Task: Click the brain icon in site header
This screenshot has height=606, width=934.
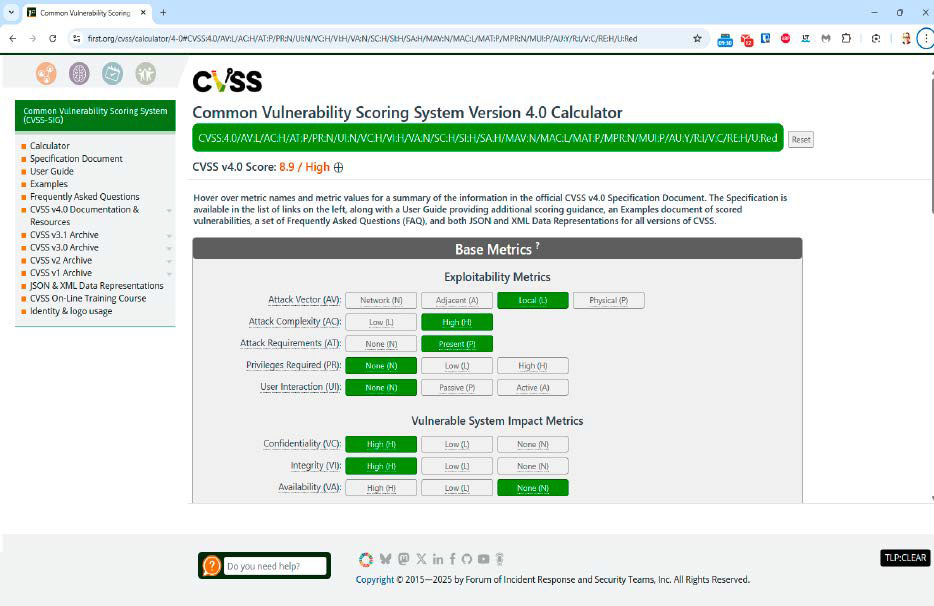Action: pos(79,73)
